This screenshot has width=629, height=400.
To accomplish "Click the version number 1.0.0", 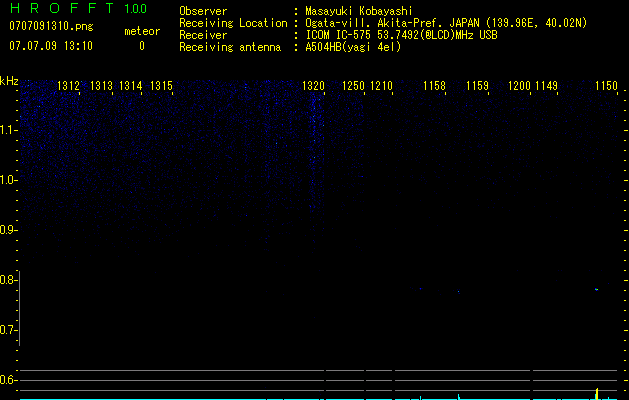I will tap(136, 9).
